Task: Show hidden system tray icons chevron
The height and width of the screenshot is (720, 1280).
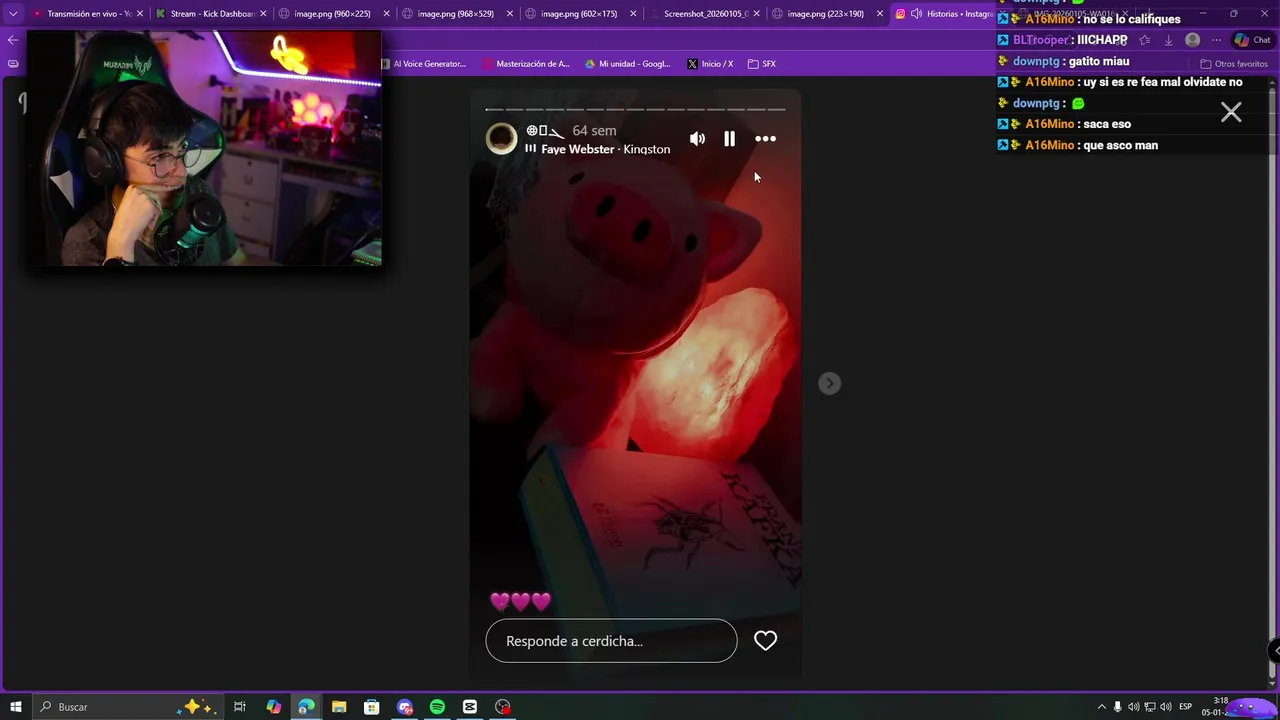Action: pos(1102,707)
